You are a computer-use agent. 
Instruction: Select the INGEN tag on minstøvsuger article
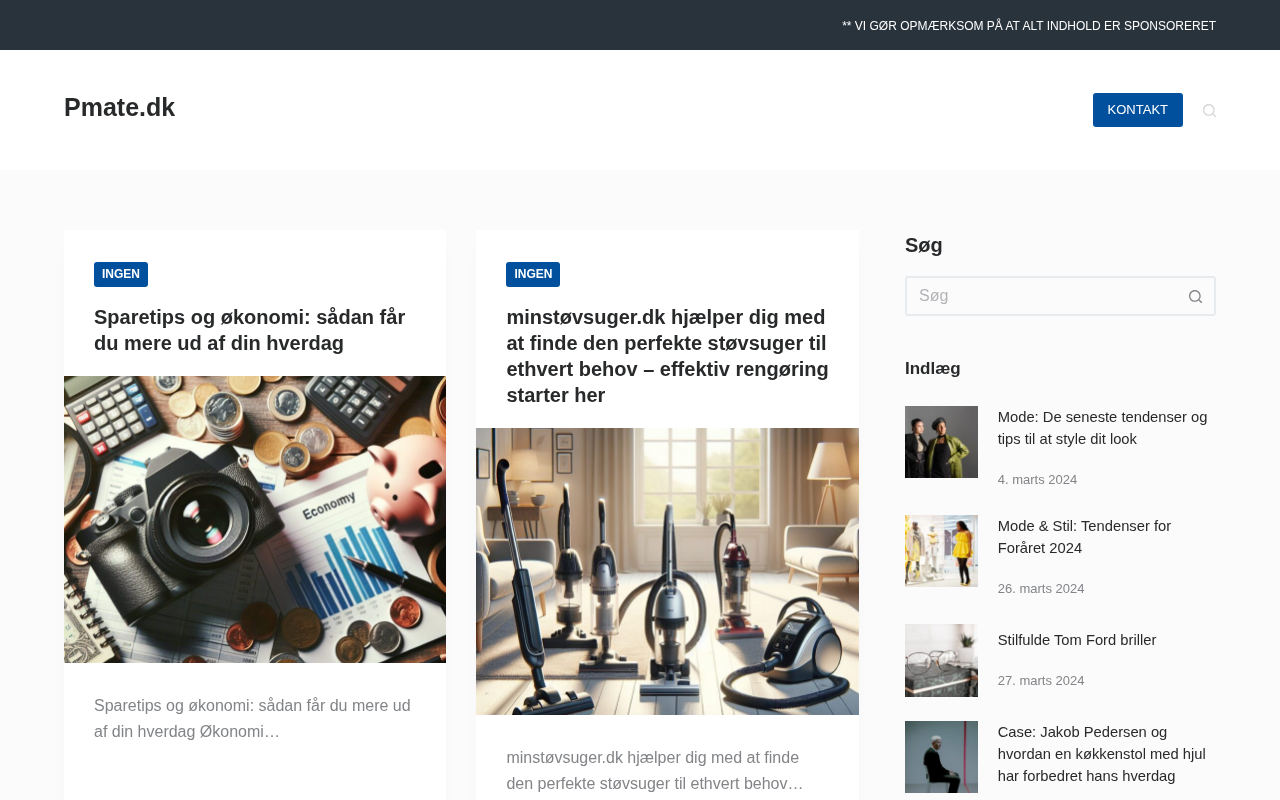pyautogui.click(x=533, y=274)
